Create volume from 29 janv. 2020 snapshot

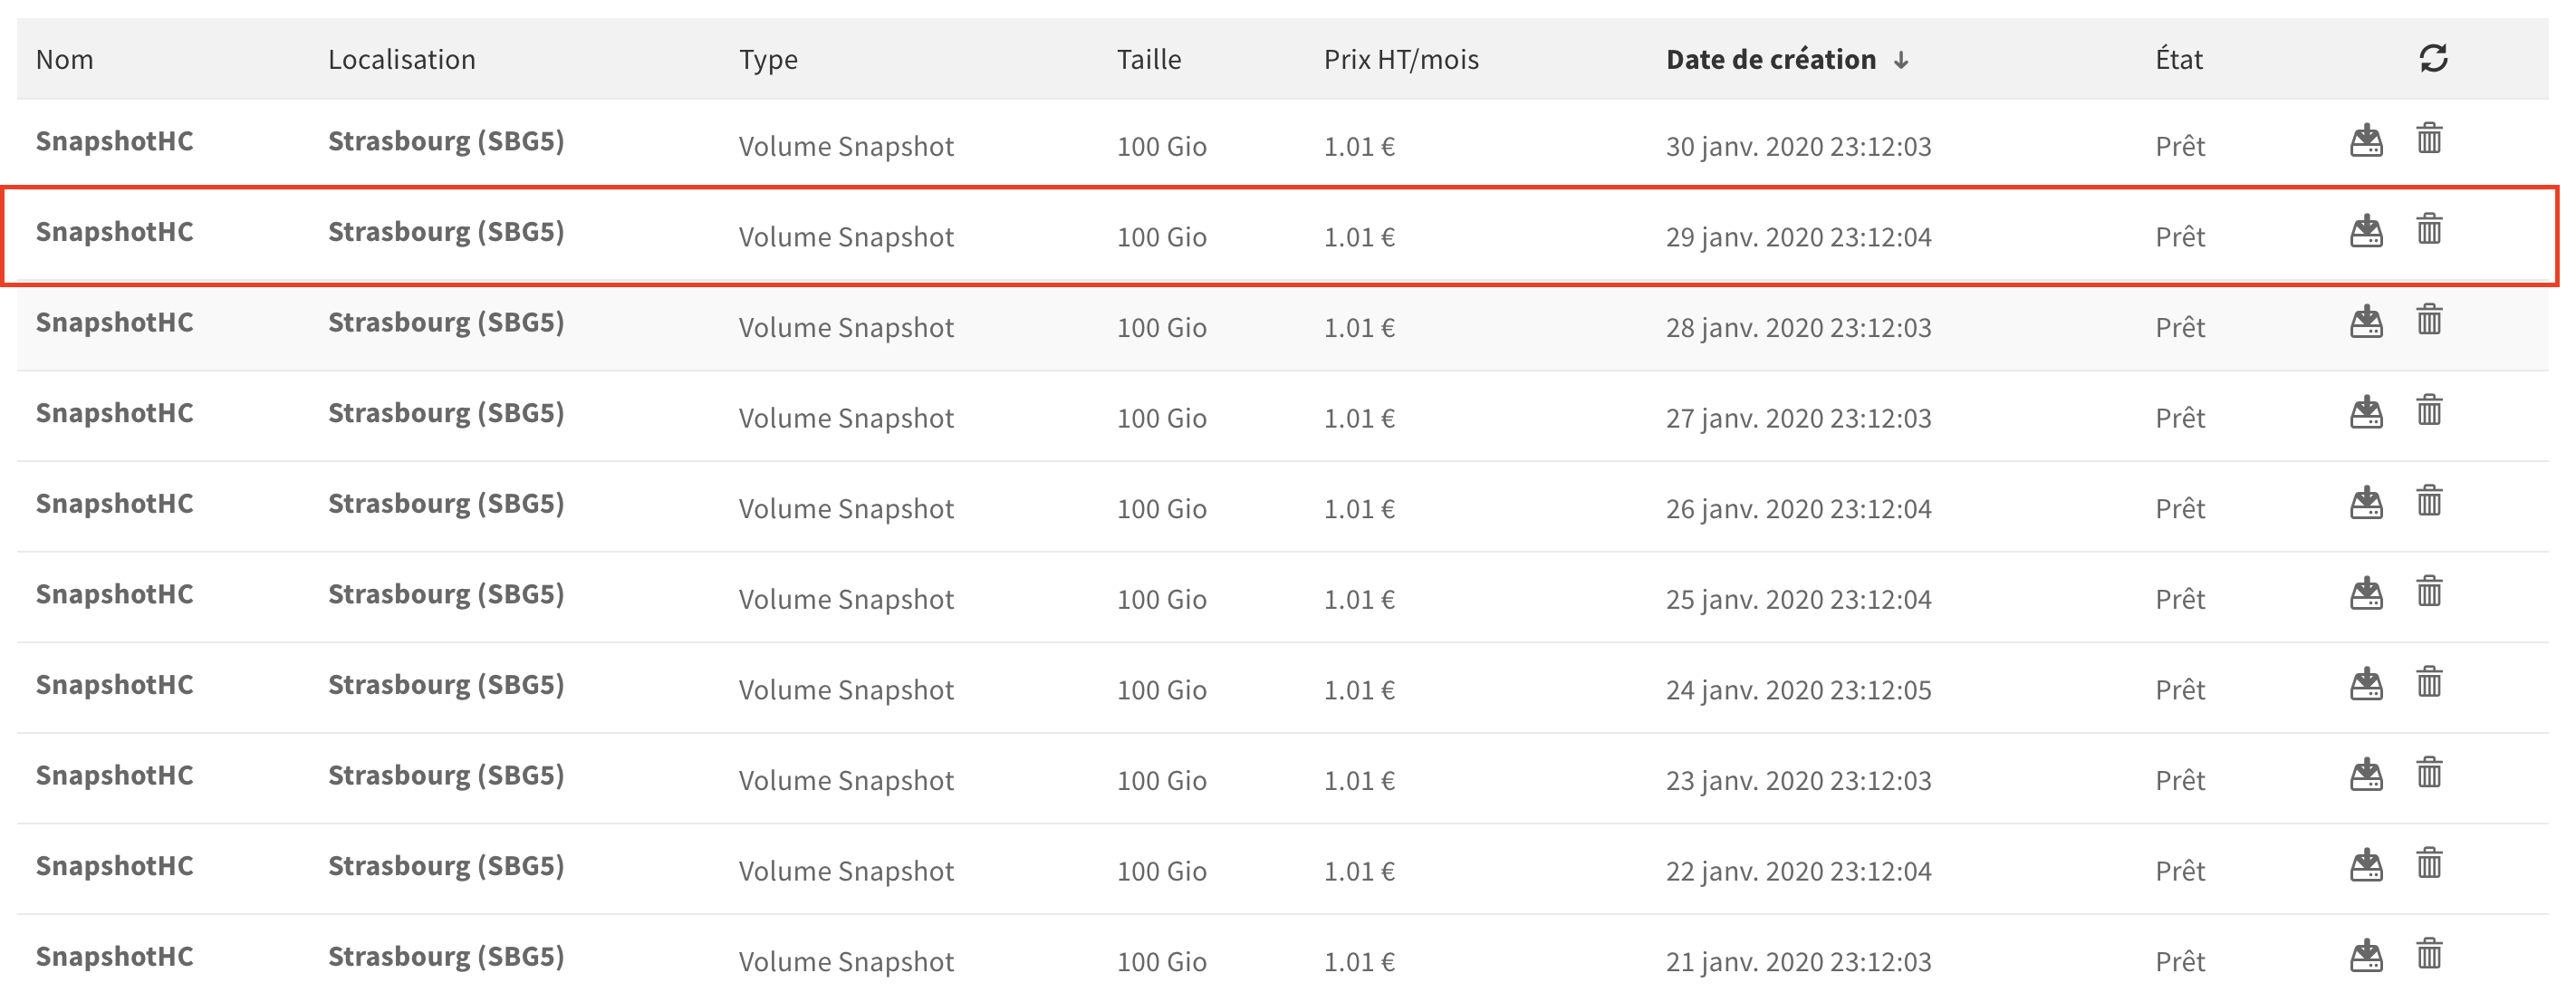pos(2365,231)
